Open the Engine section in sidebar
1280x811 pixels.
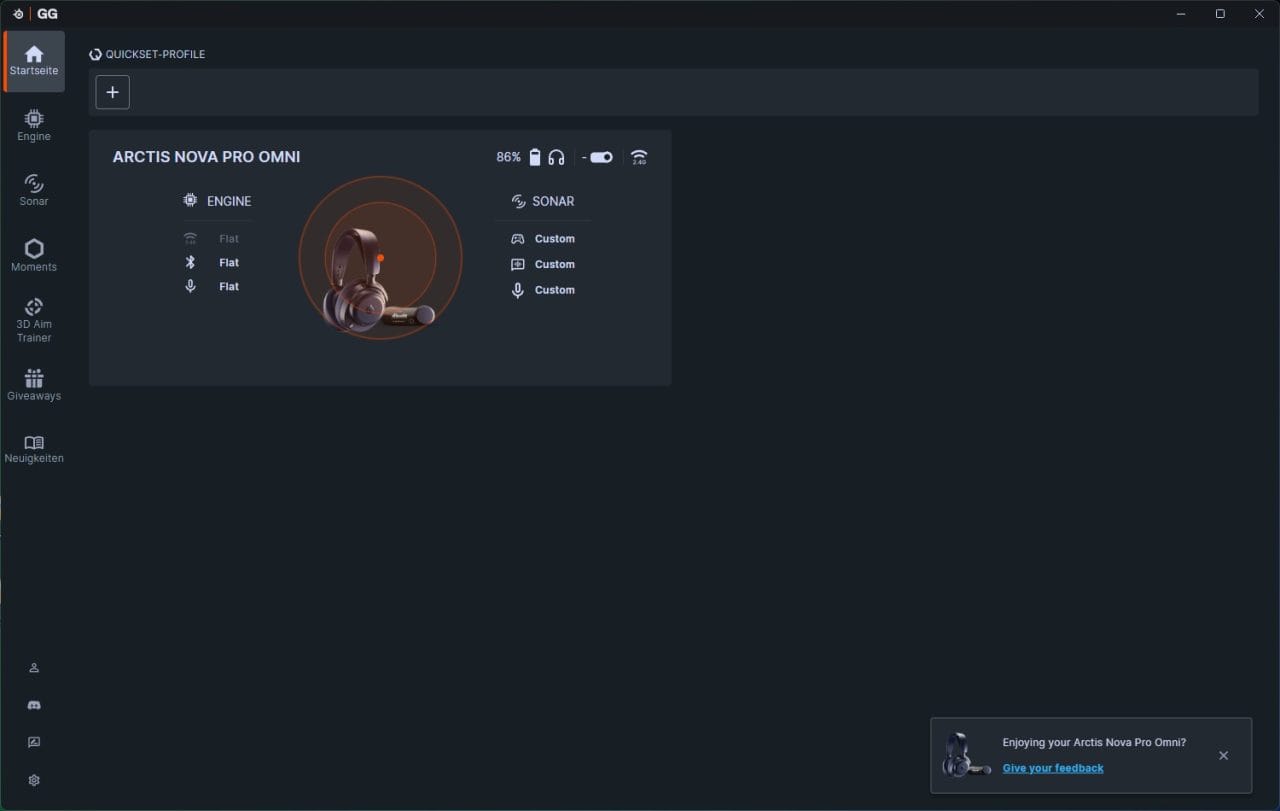pyautogui.click(x=34, y=126)
